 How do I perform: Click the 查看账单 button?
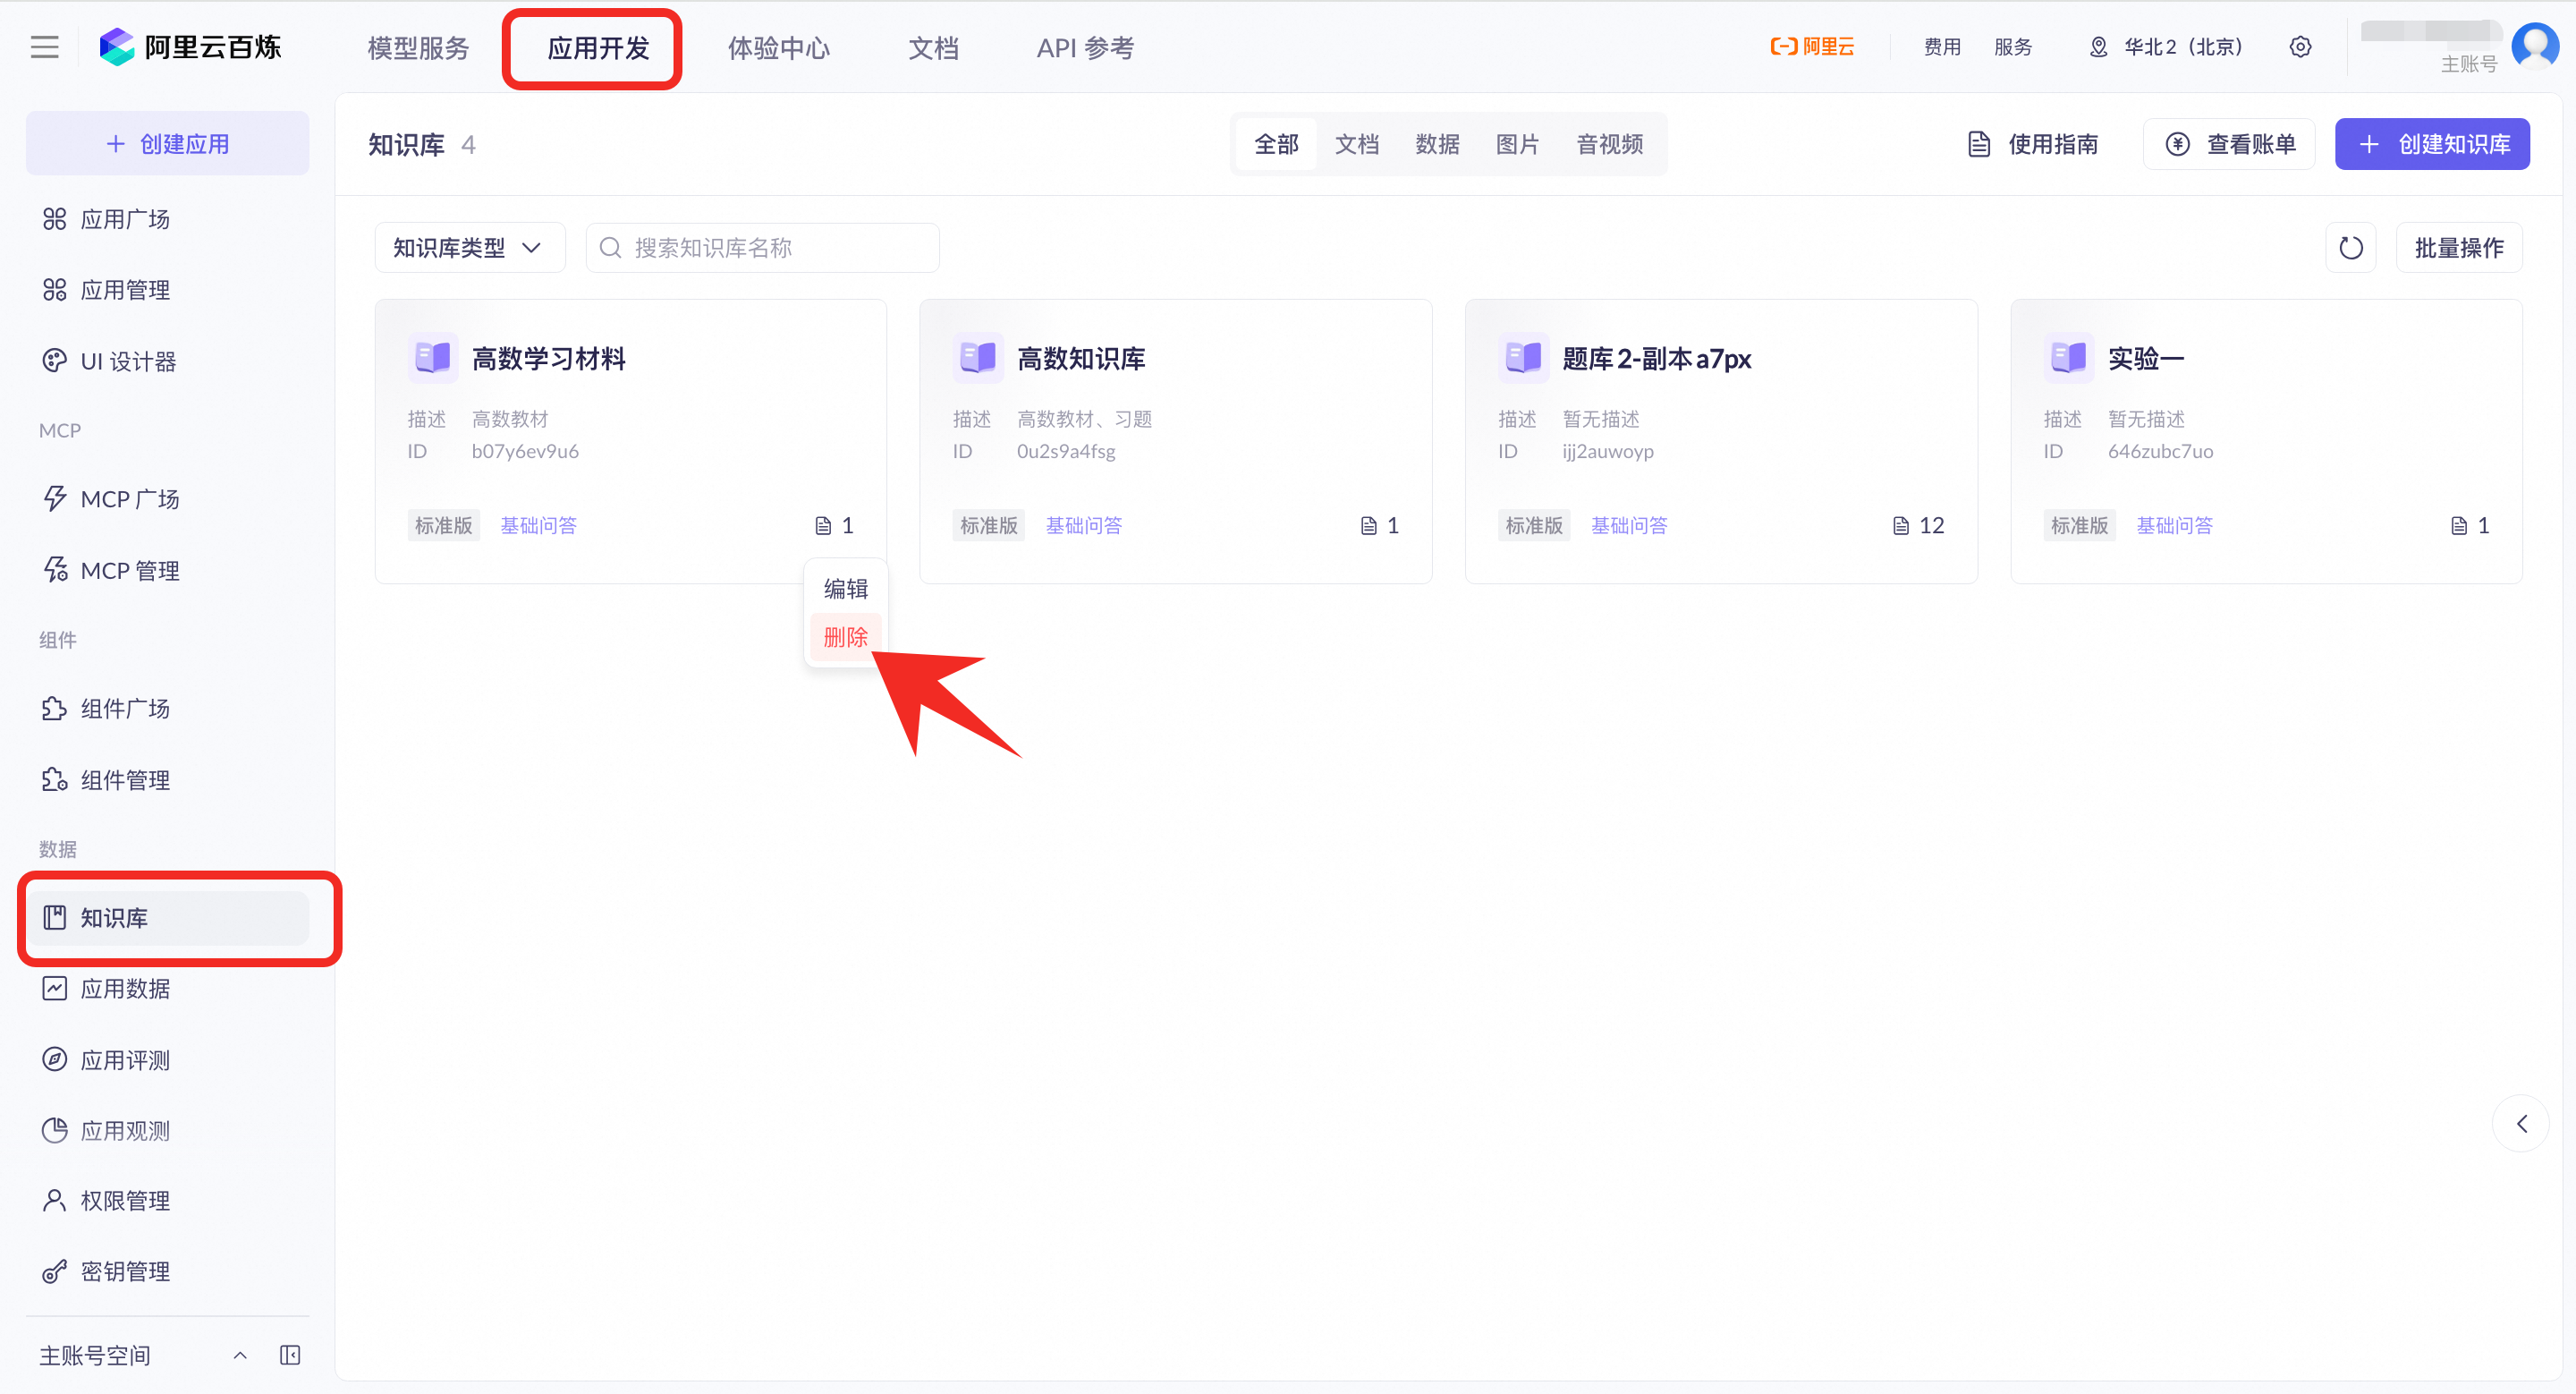(x=2229, y=144)
